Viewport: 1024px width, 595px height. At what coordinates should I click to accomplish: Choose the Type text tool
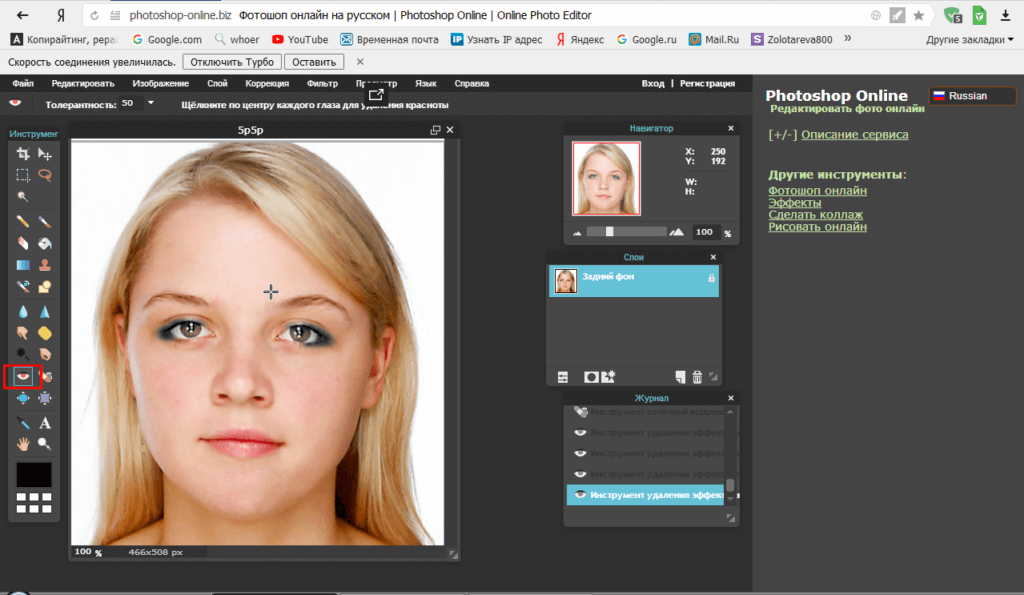pyautogui.click(x=45, y=423)
